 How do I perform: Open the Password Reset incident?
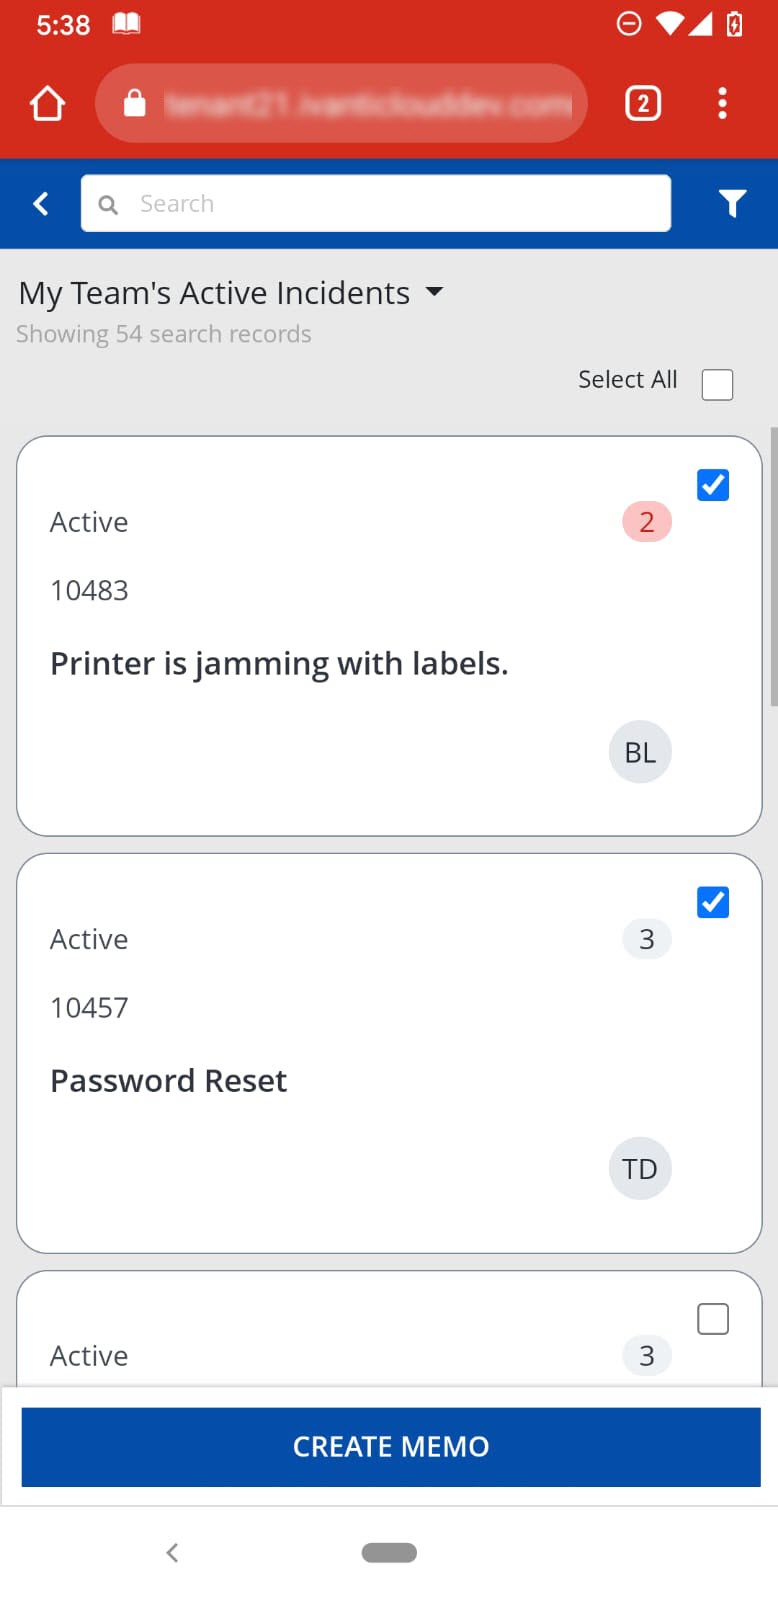coord(168,1081)
